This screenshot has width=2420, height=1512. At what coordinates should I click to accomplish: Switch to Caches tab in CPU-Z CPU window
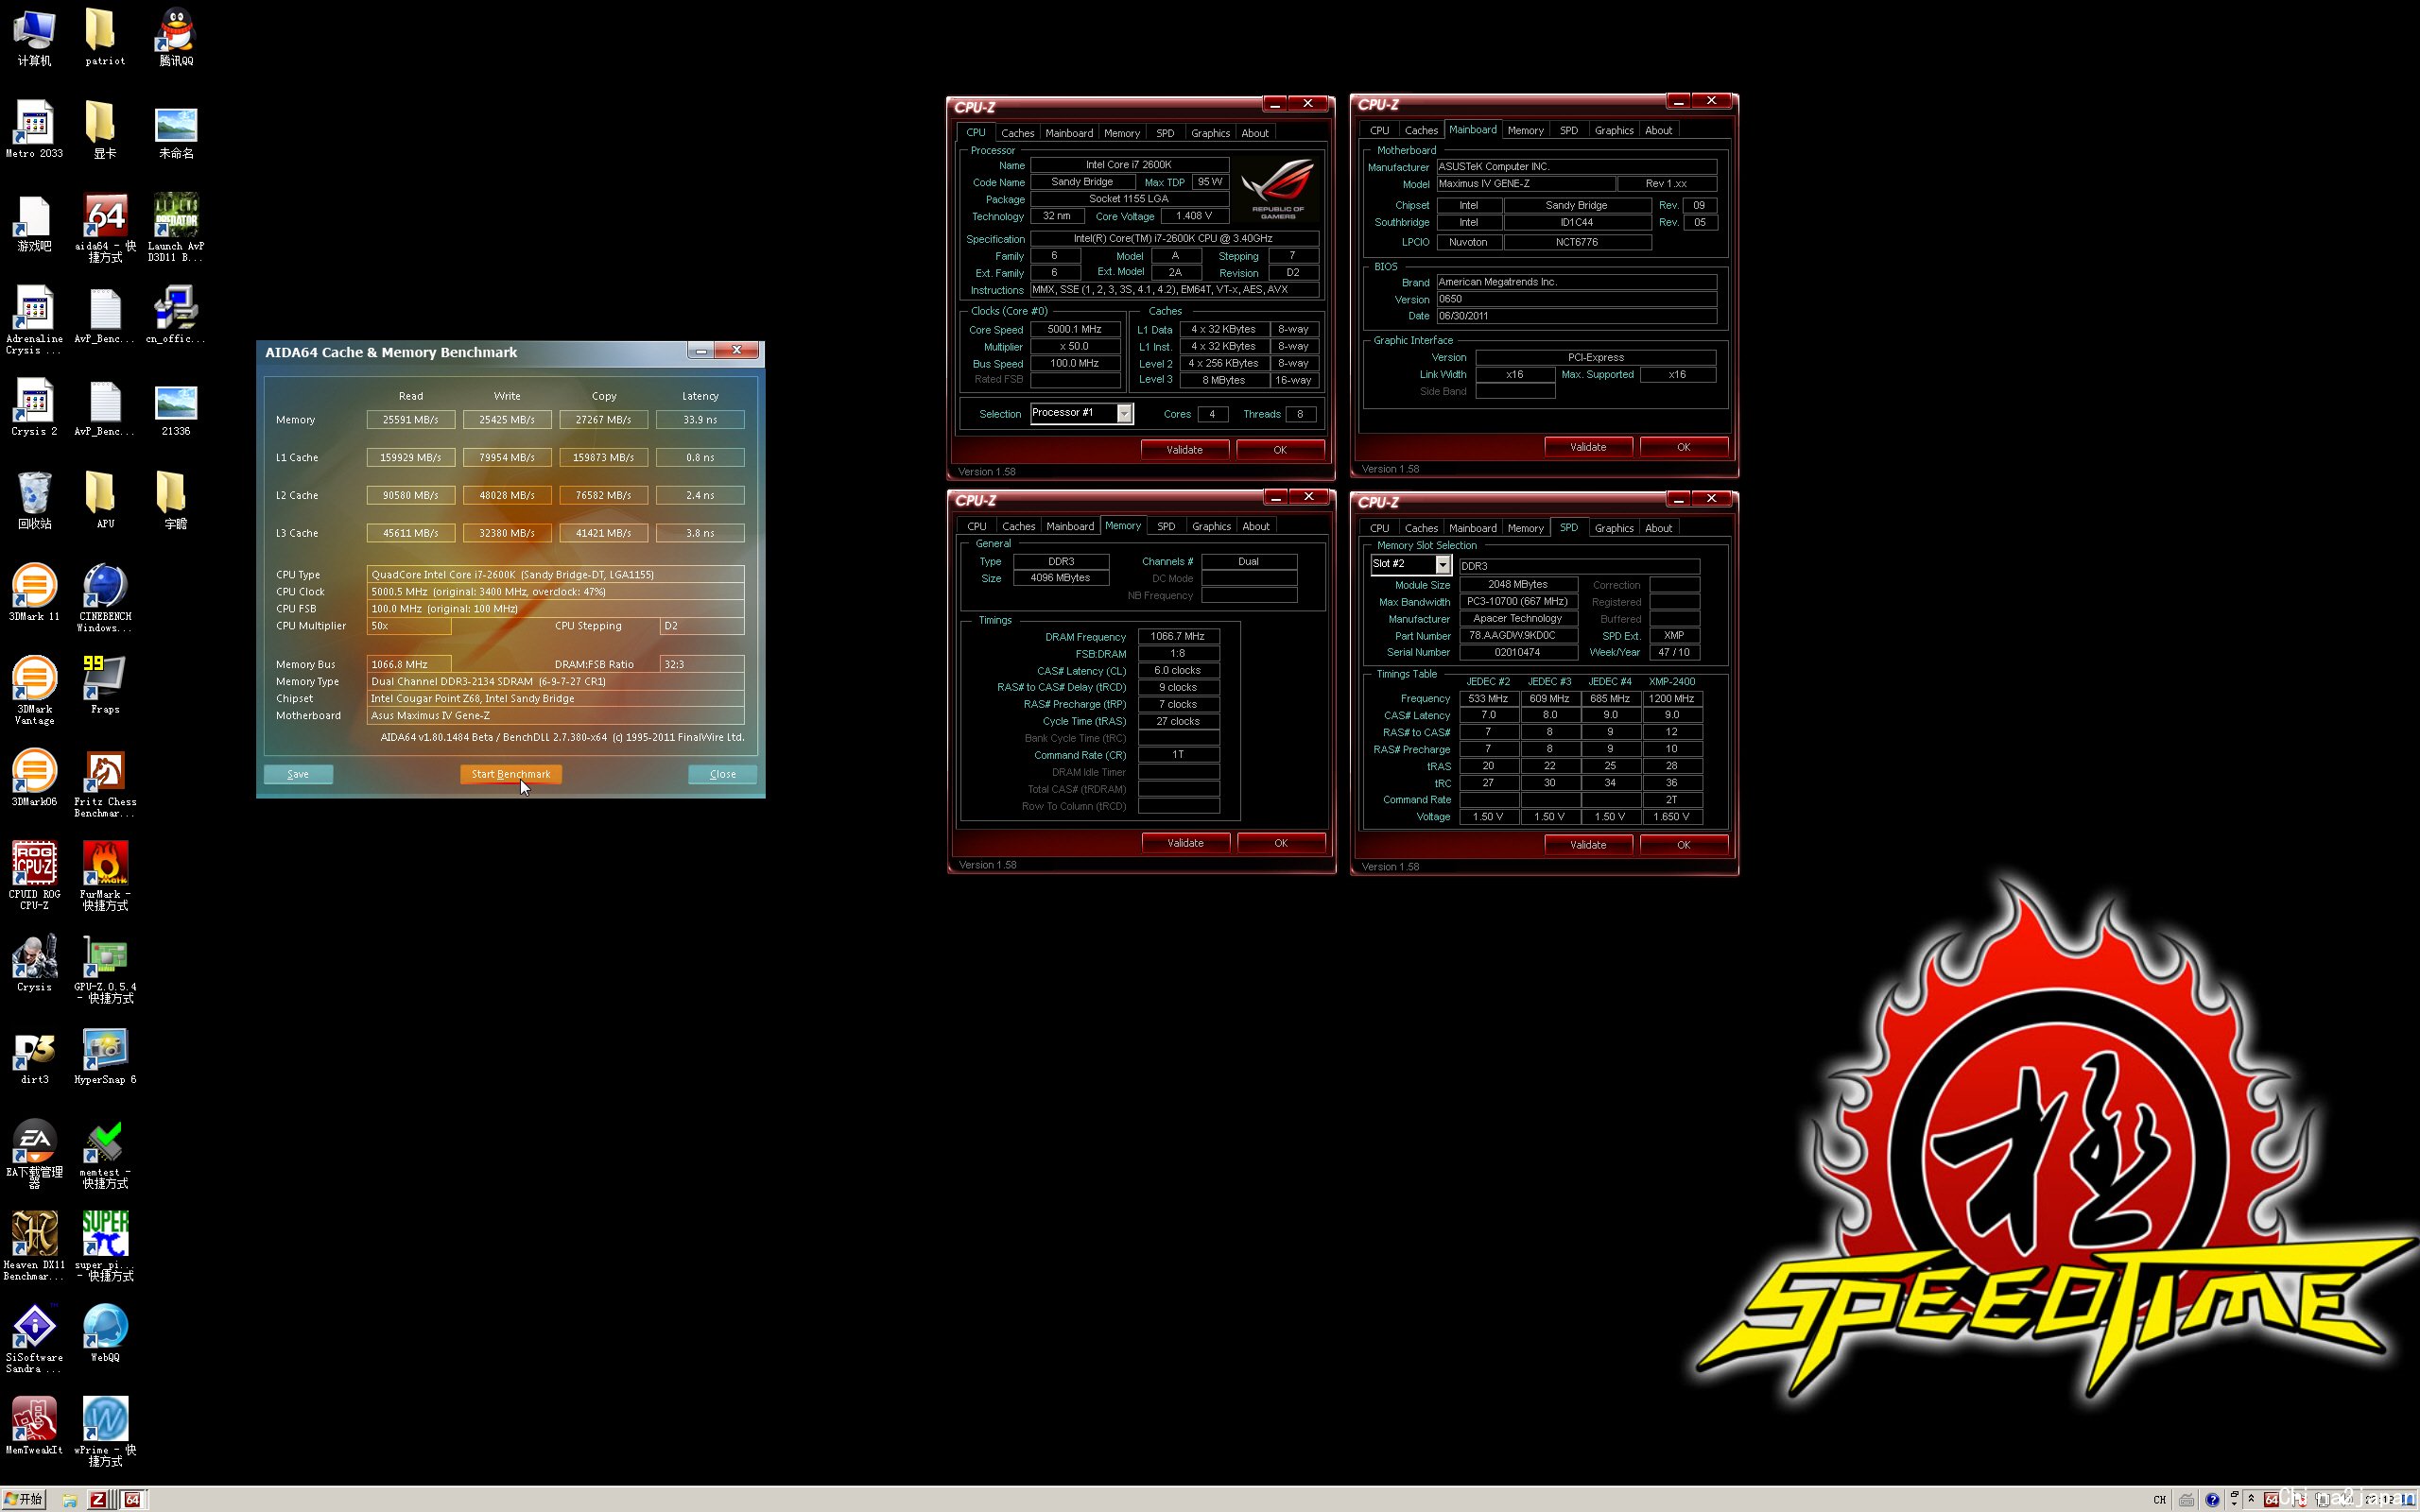pyautogui.click(x=1017, y=133)
